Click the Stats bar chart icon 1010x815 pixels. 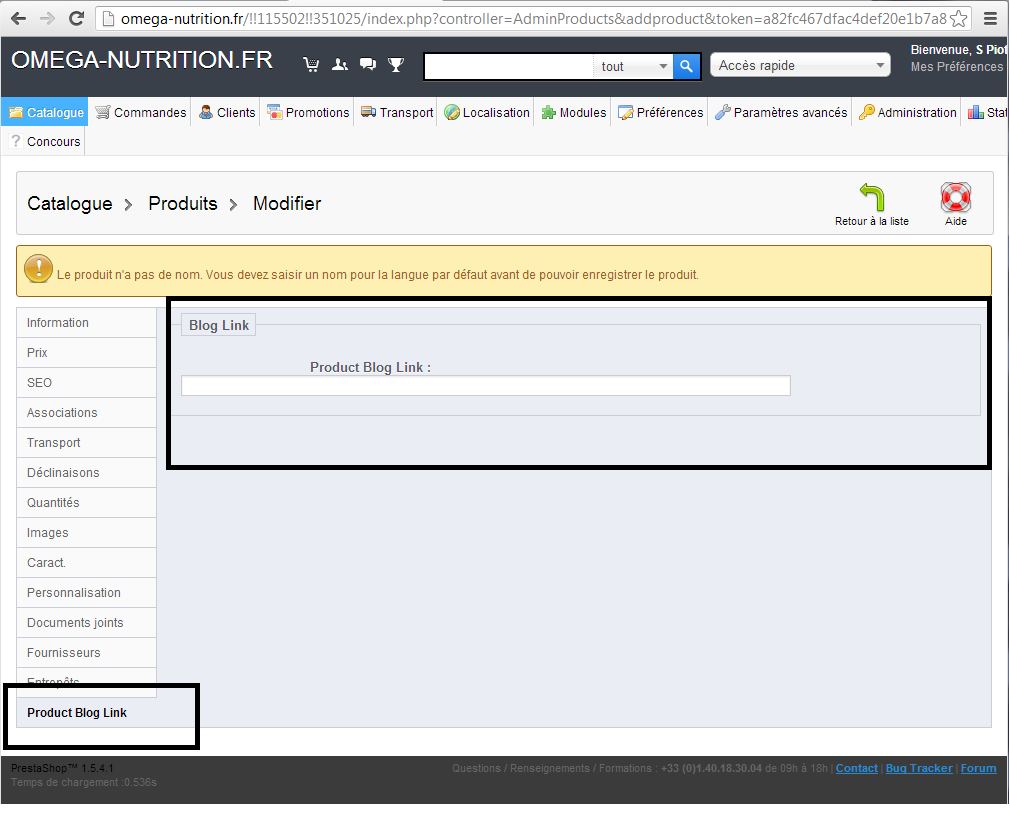click(976, 112)
